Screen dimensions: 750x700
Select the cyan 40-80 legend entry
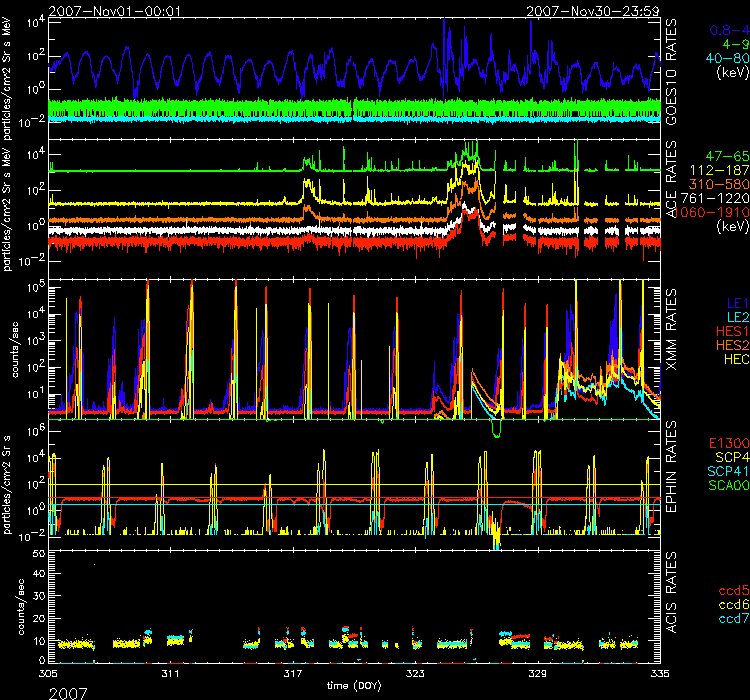tap(728, 58)
